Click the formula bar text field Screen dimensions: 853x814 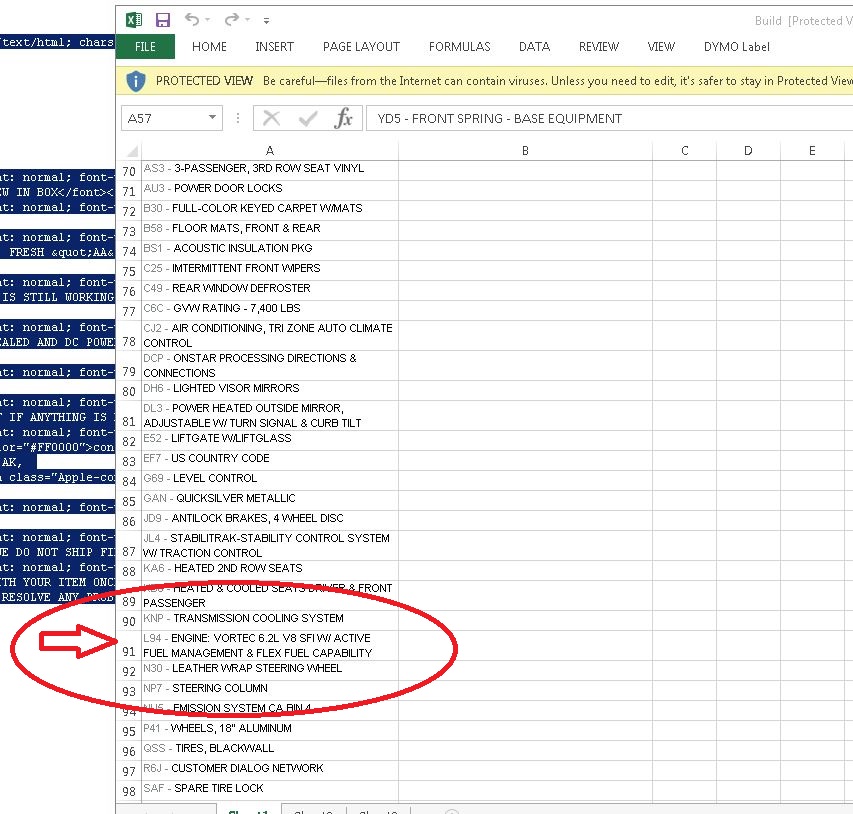pos(609,118)
